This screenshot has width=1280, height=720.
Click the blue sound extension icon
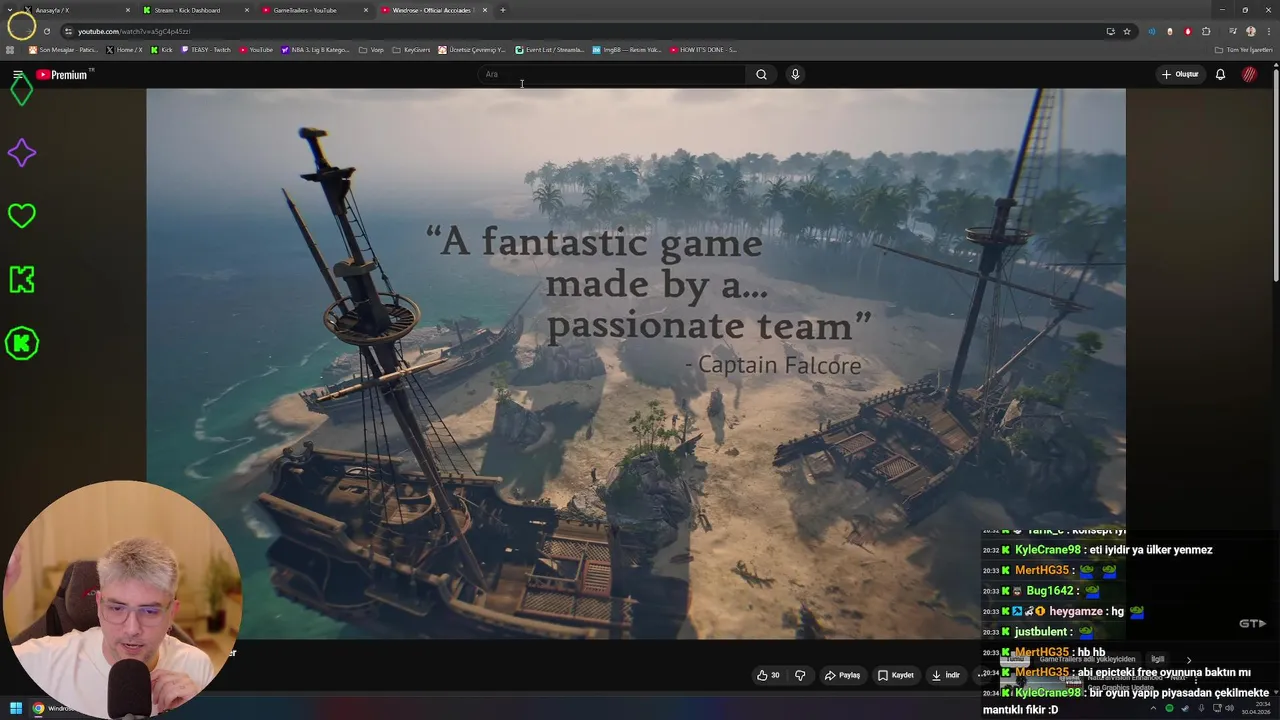click(1152, 31)
